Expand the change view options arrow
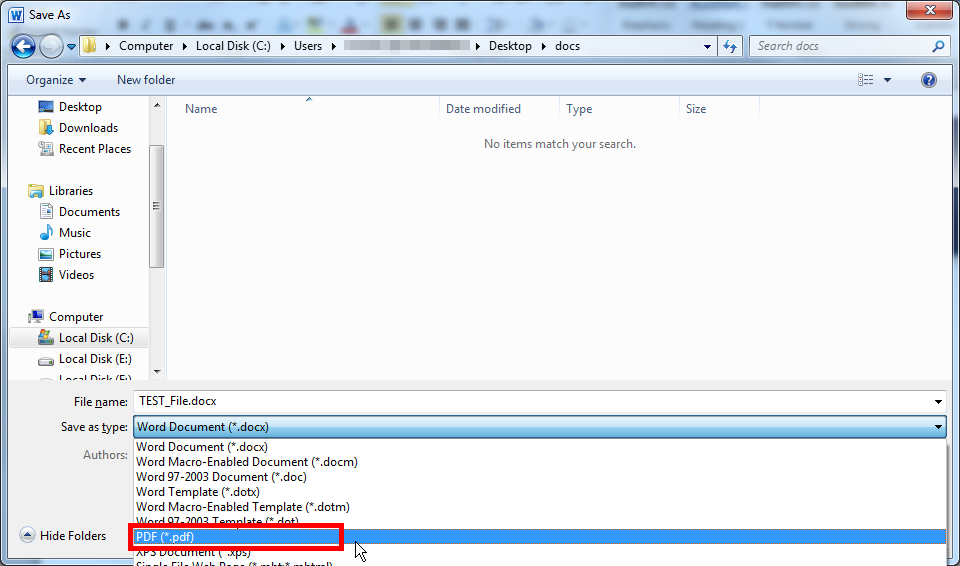Image resolution: width=960 pixels, height=566 pixels. tap(887, 80)
